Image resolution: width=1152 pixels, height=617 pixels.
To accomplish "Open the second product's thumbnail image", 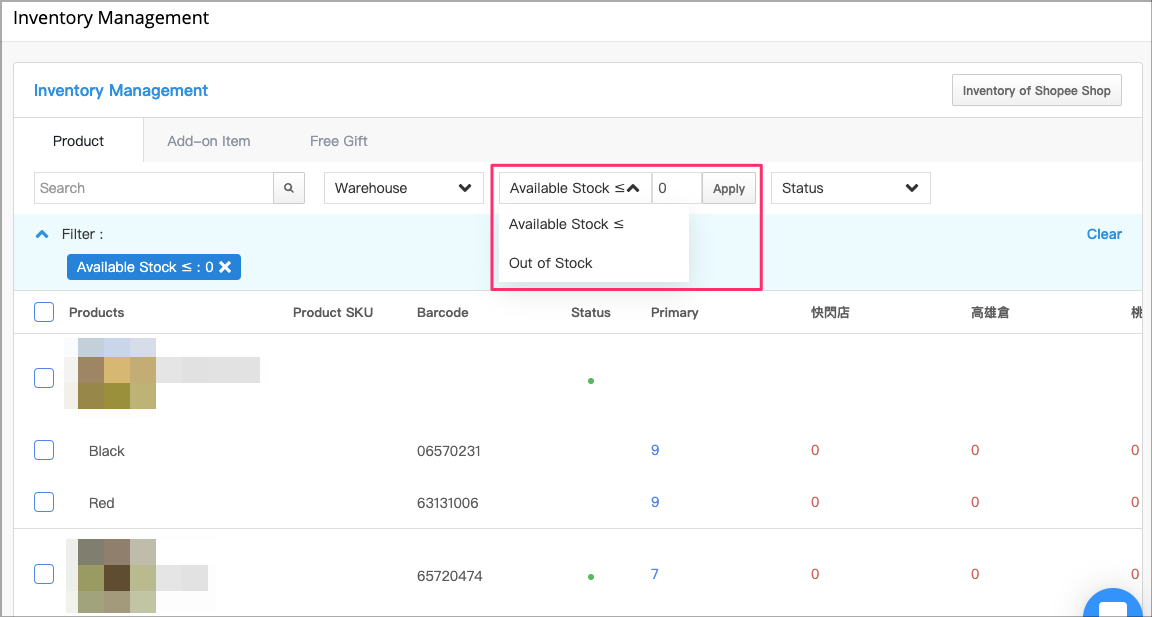I will (117, 576).
